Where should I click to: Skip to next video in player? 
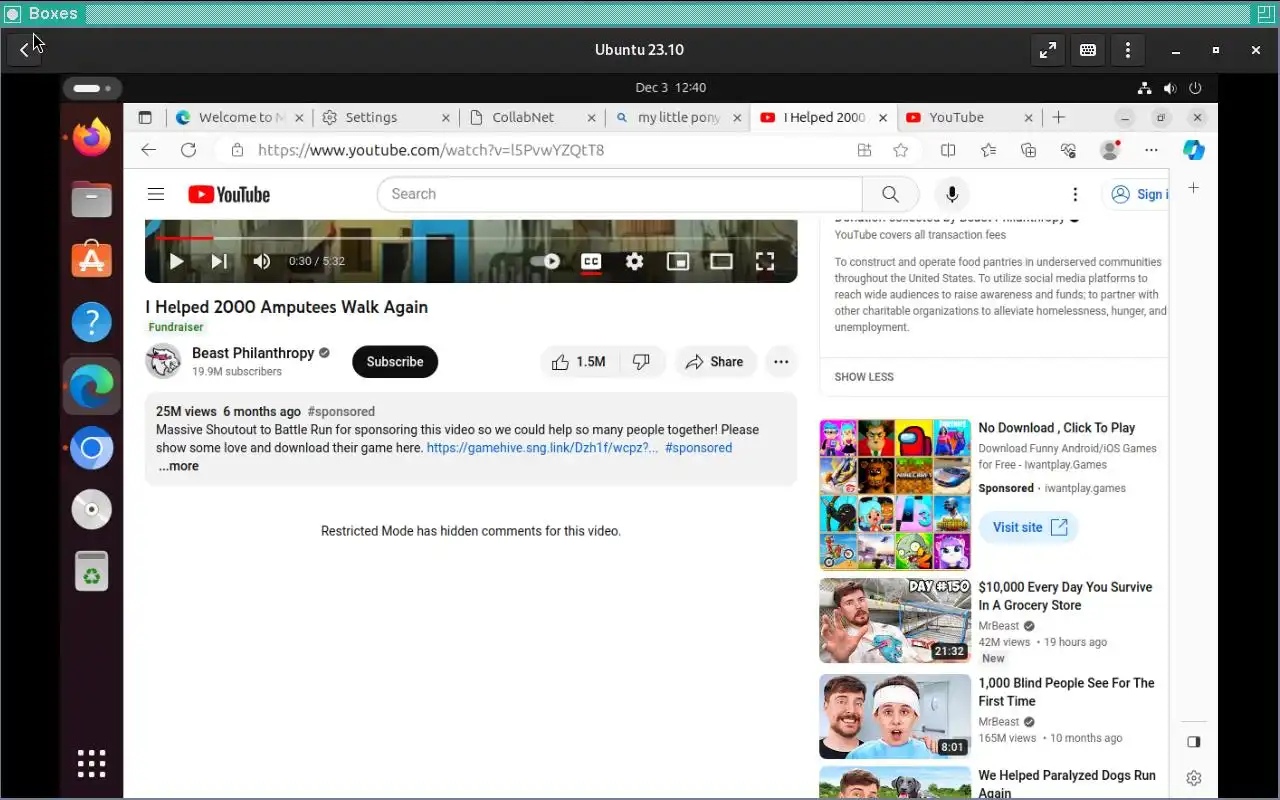(x=219, y=262)
